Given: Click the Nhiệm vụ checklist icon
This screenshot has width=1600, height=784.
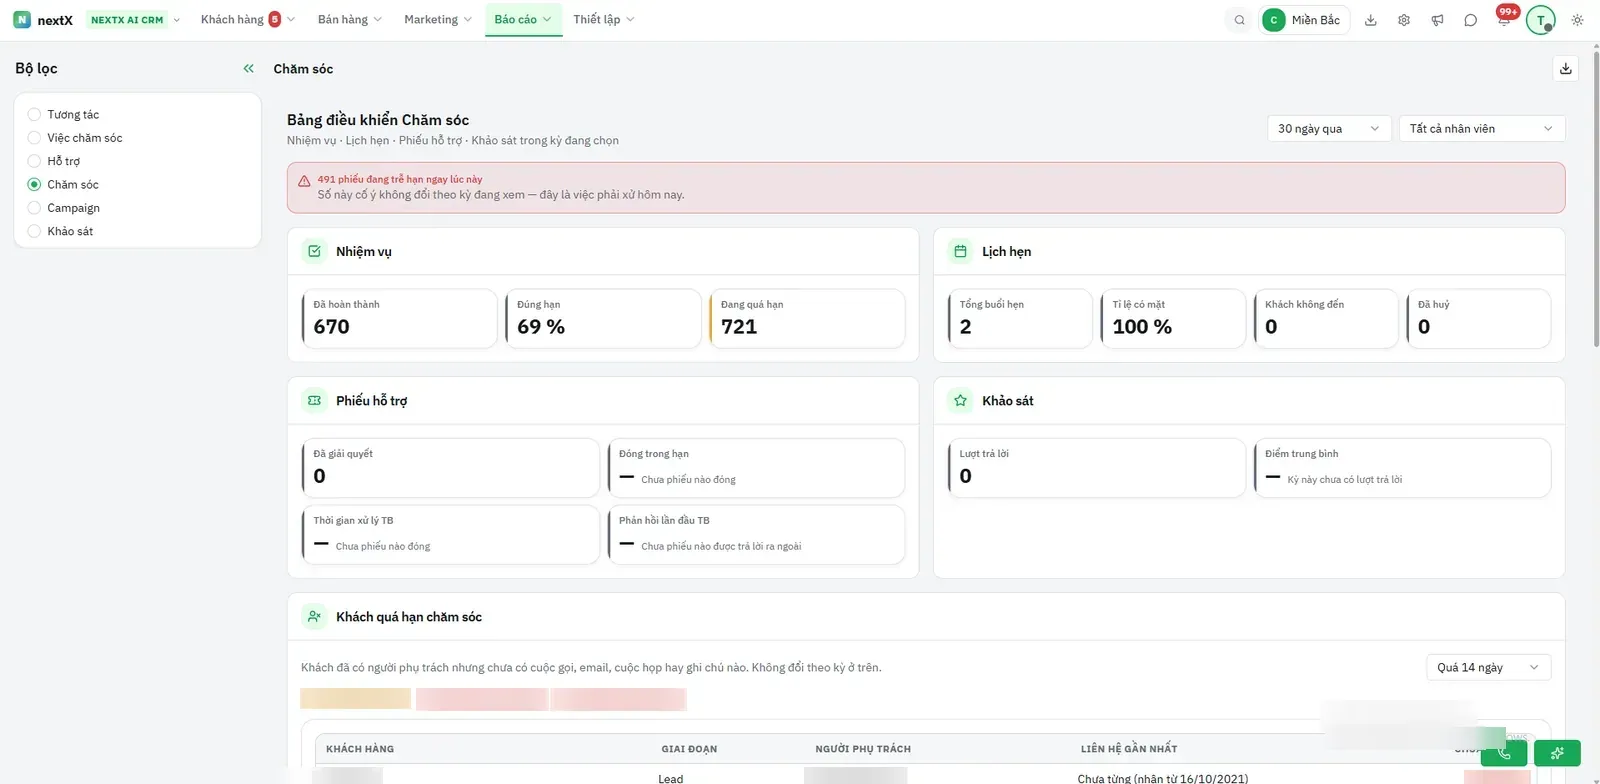Looking at the screenshot, I should pos(314,251).
